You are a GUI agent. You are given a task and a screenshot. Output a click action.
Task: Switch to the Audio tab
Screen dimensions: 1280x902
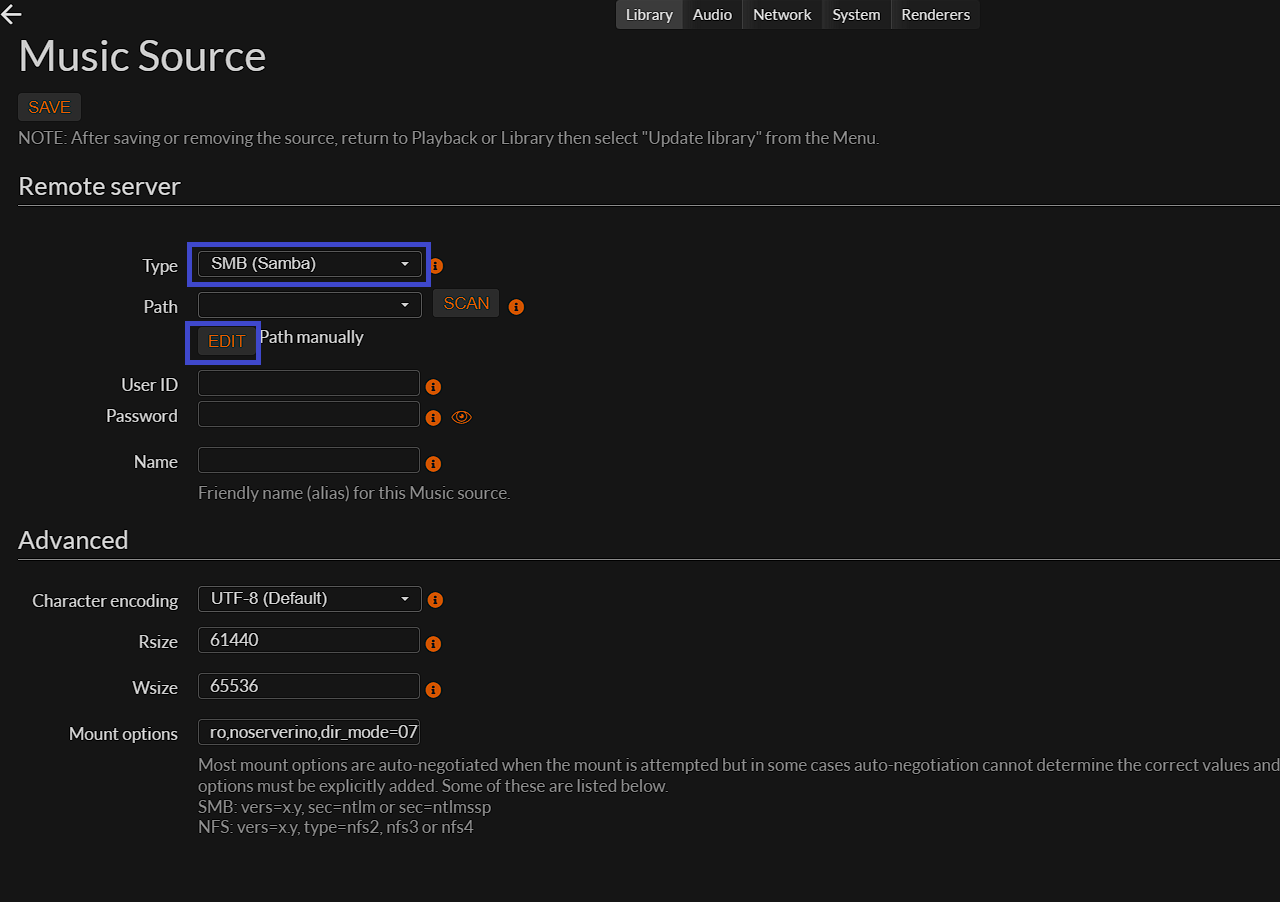[x=712, y=14]
